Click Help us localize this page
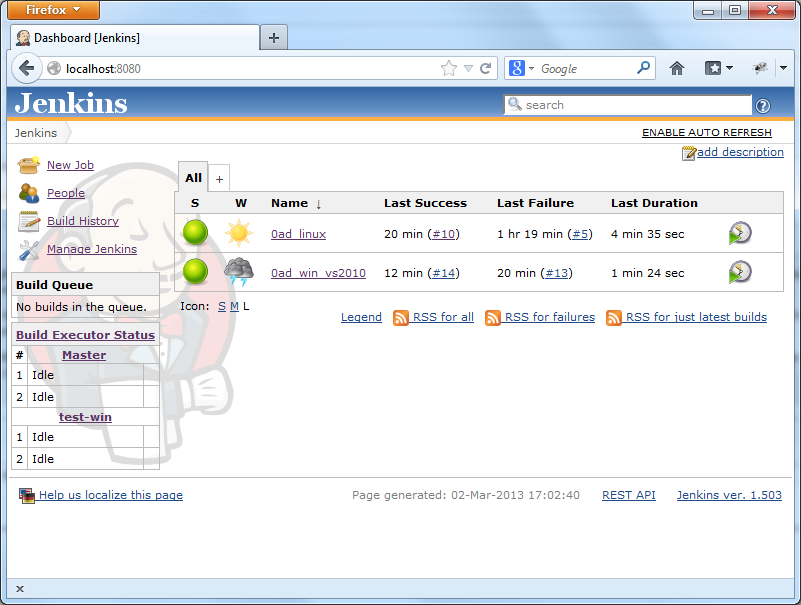This screenshot has height=605, width=801. point(111,495)
